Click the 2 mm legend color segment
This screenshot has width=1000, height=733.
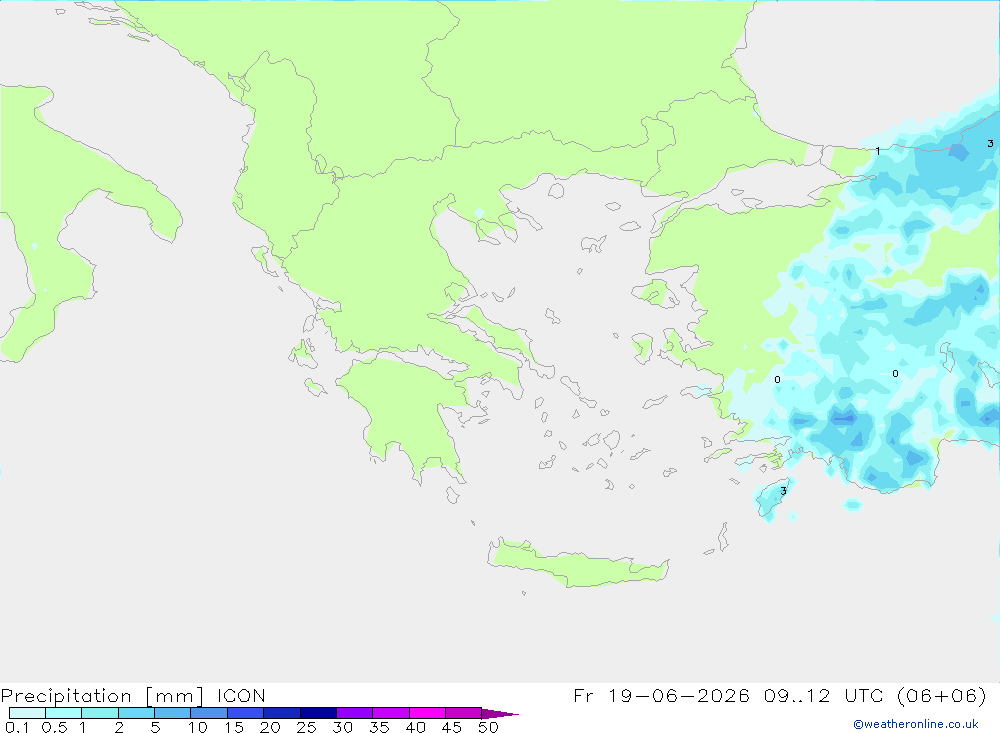tap(136, 713)
